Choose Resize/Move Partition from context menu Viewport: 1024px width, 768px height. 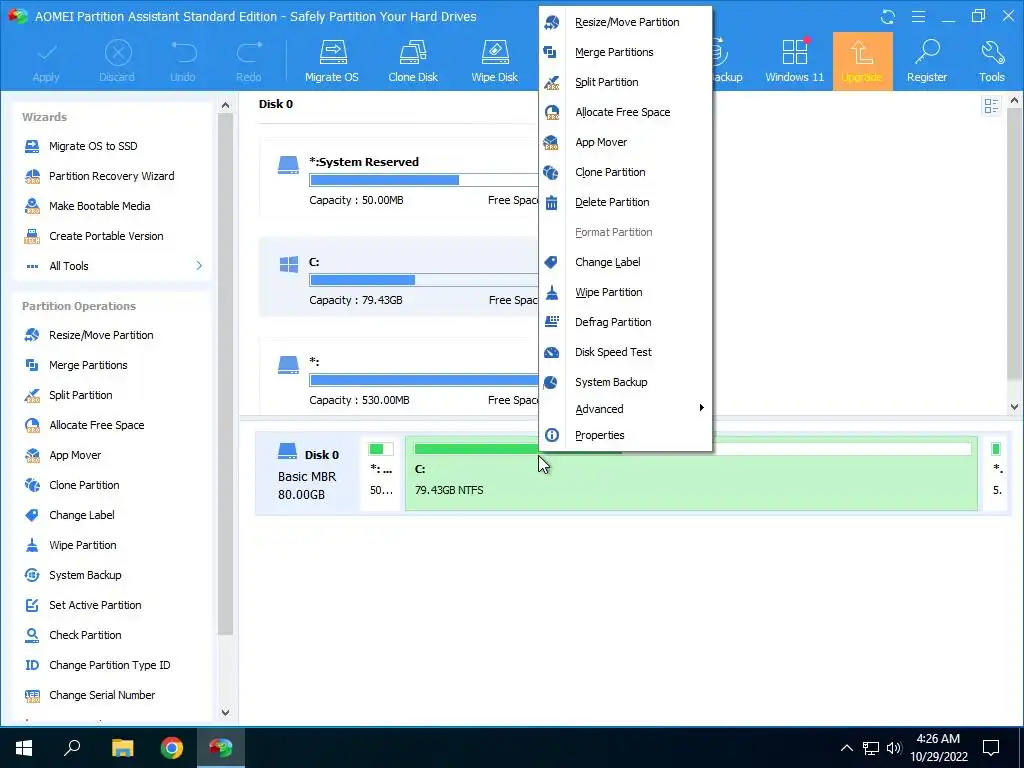point(625,22)
